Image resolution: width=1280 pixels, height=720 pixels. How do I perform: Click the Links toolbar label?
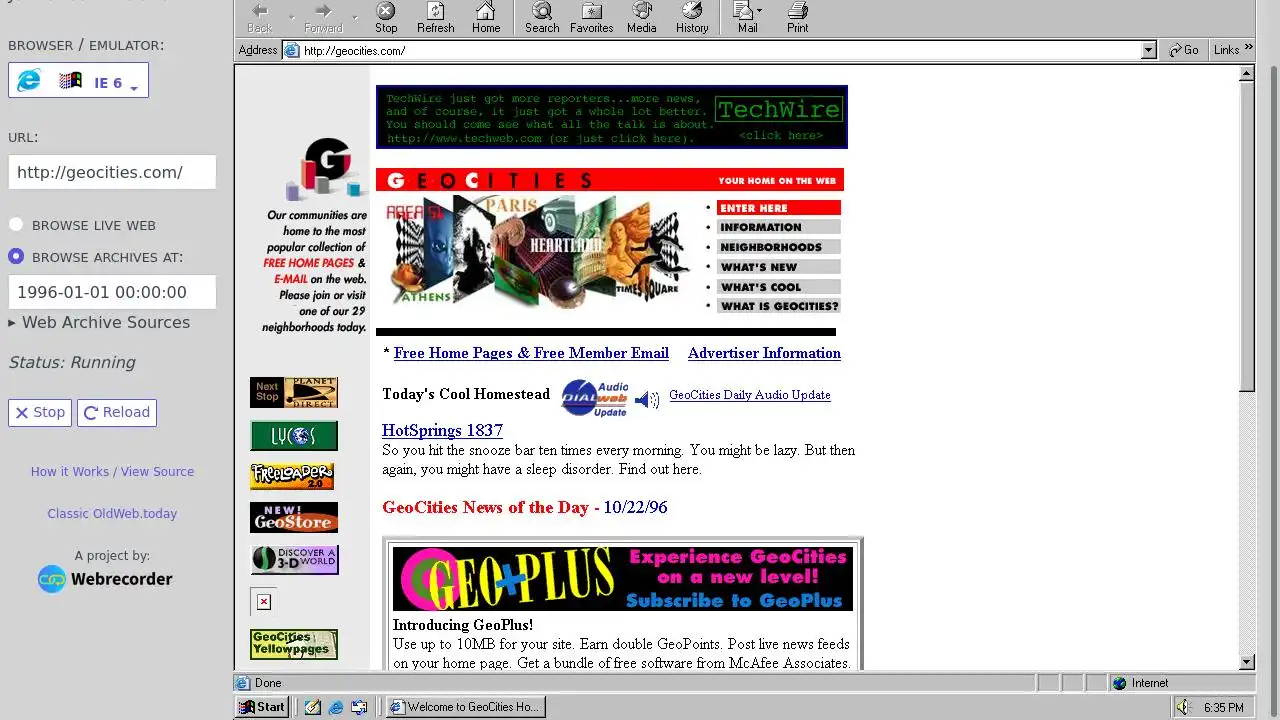[1226, 50]
